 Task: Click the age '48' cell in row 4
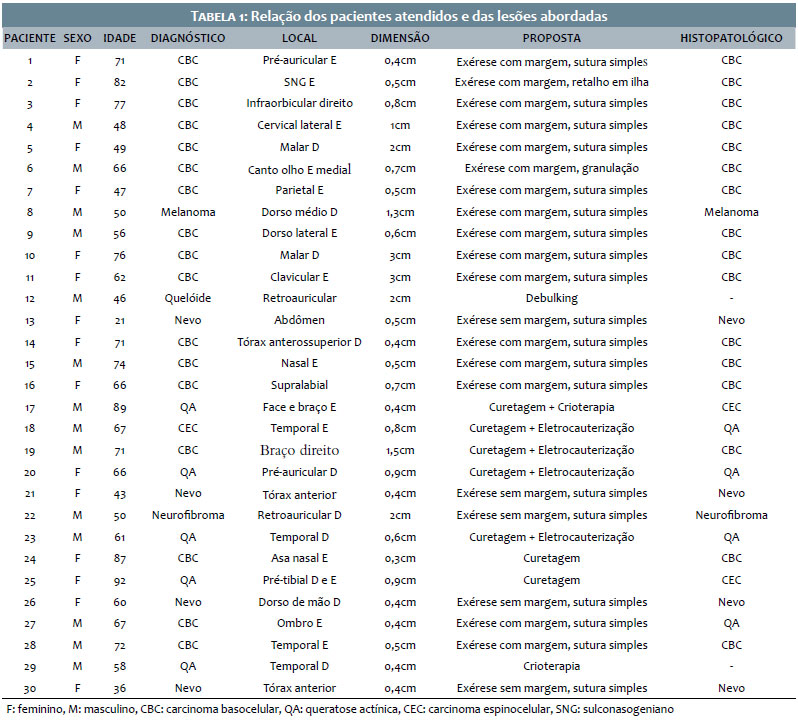pyautogui.click(x=120, y=126)
